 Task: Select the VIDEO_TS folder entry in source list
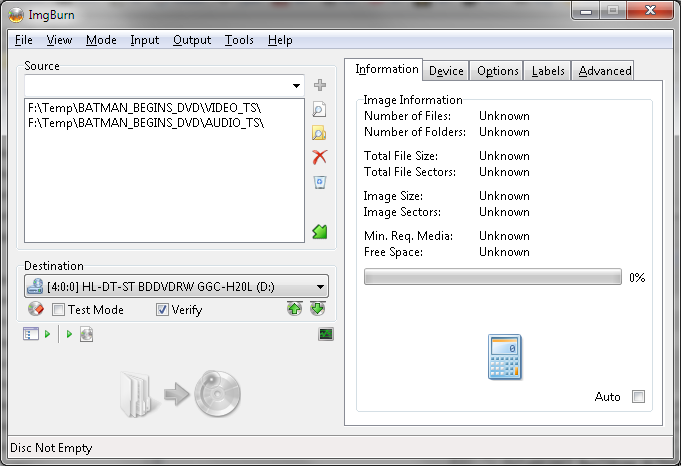144,108
